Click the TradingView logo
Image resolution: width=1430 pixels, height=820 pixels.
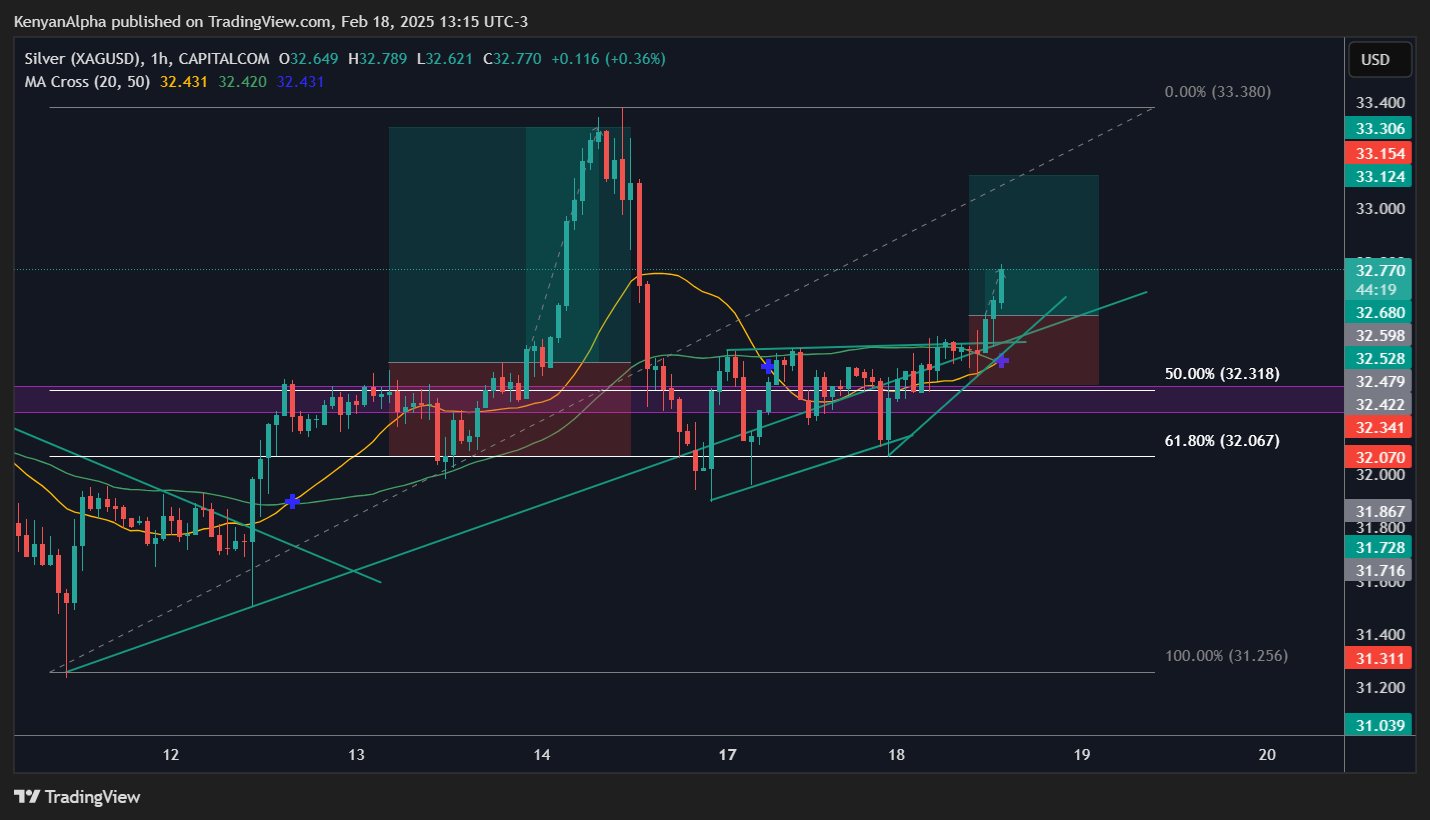pos(77,797)
